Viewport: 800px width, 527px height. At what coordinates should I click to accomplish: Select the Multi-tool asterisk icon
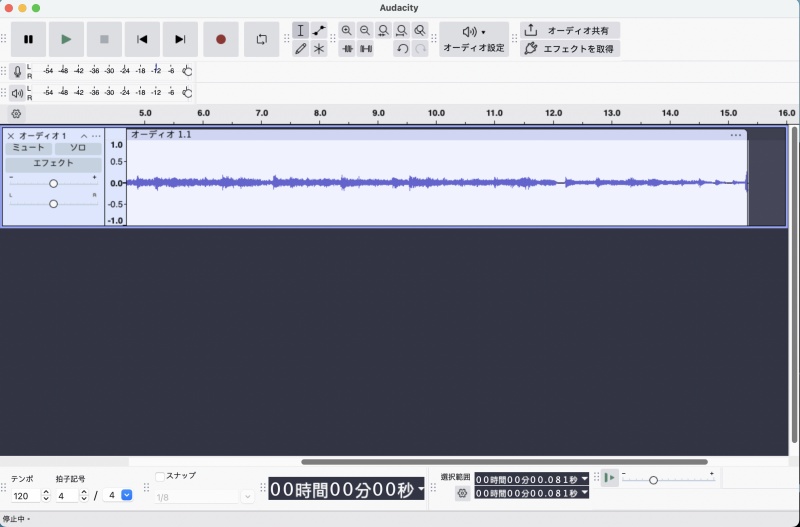click(319, 49)
